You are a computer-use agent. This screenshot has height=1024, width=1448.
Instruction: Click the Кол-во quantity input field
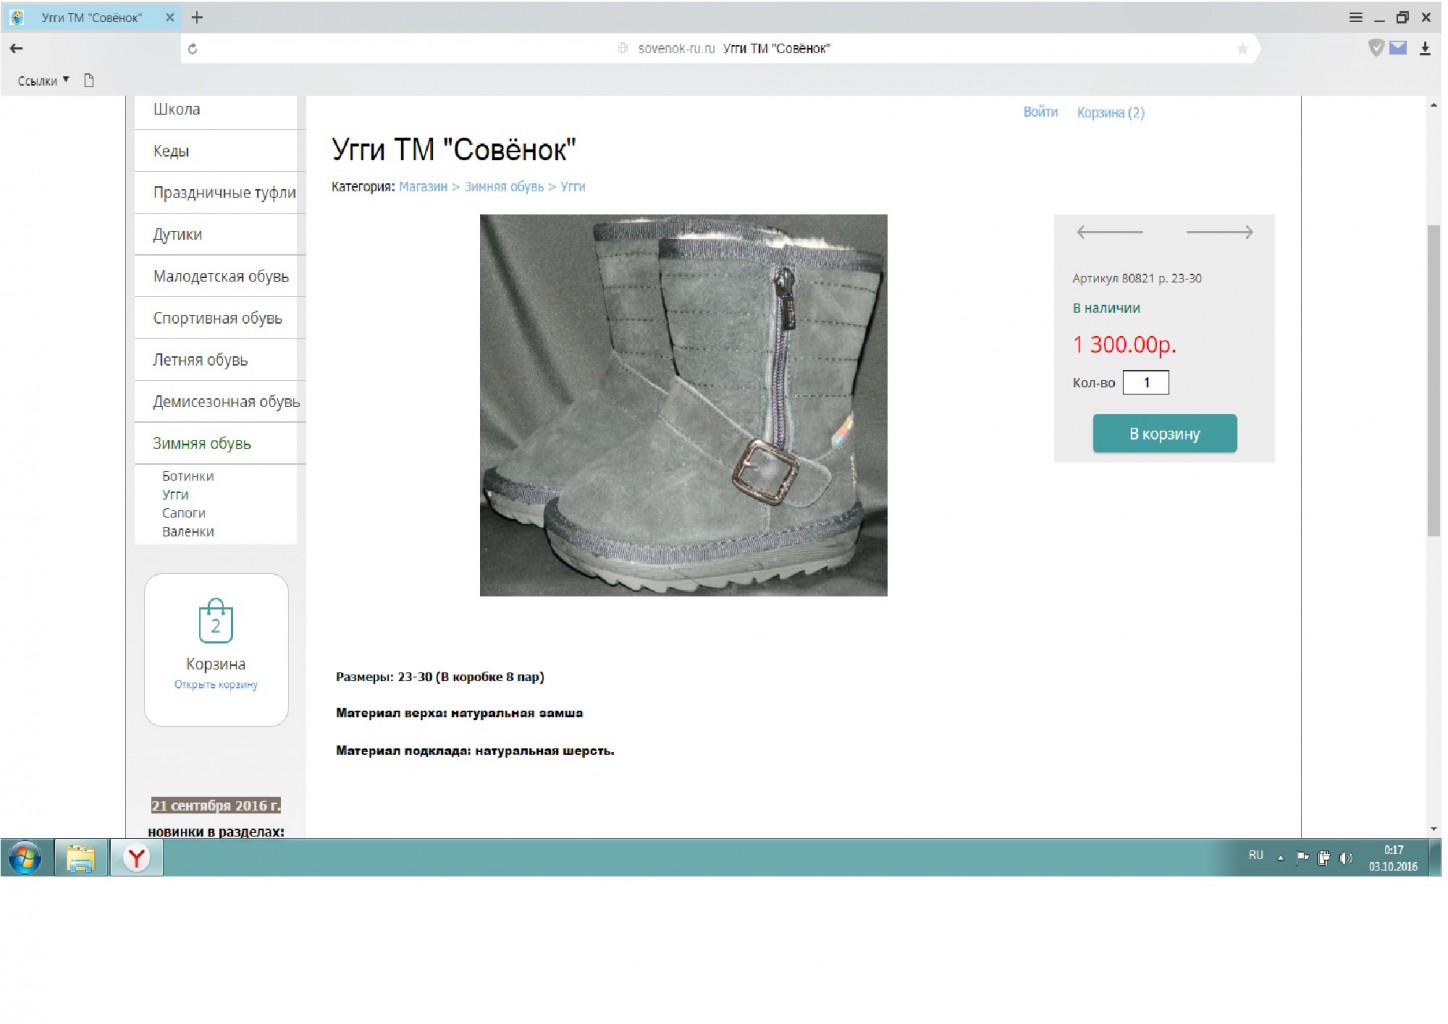click(1145, 382)
